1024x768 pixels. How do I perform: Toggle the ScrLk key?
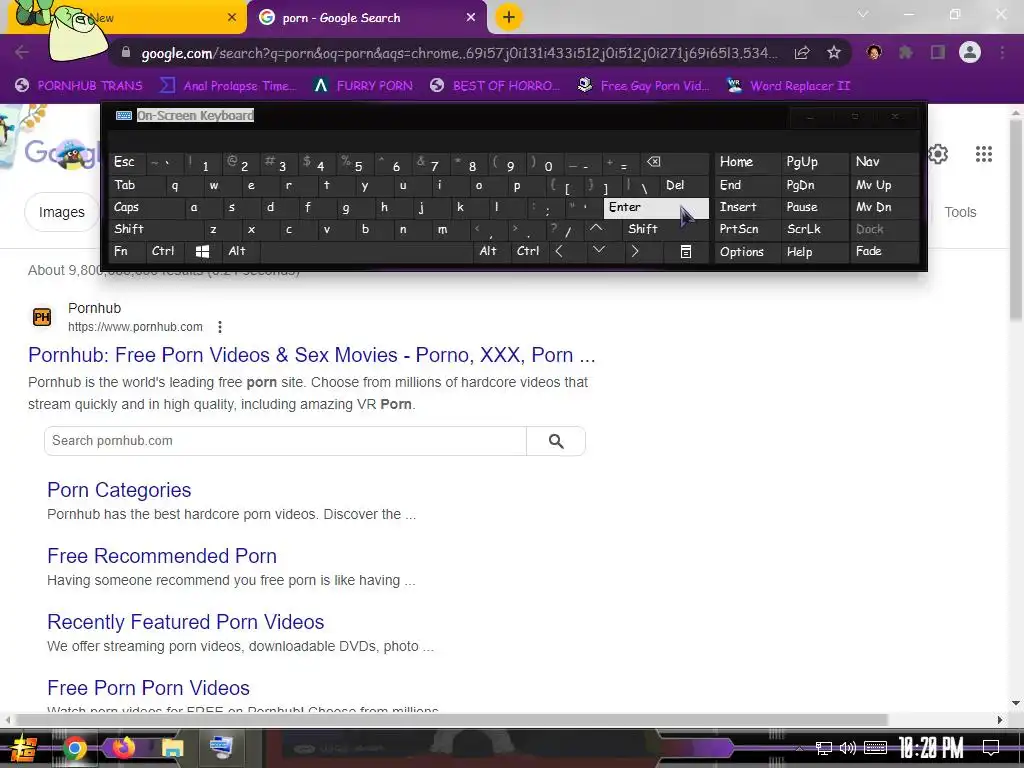pyautogui.click(x=814, y=229)
